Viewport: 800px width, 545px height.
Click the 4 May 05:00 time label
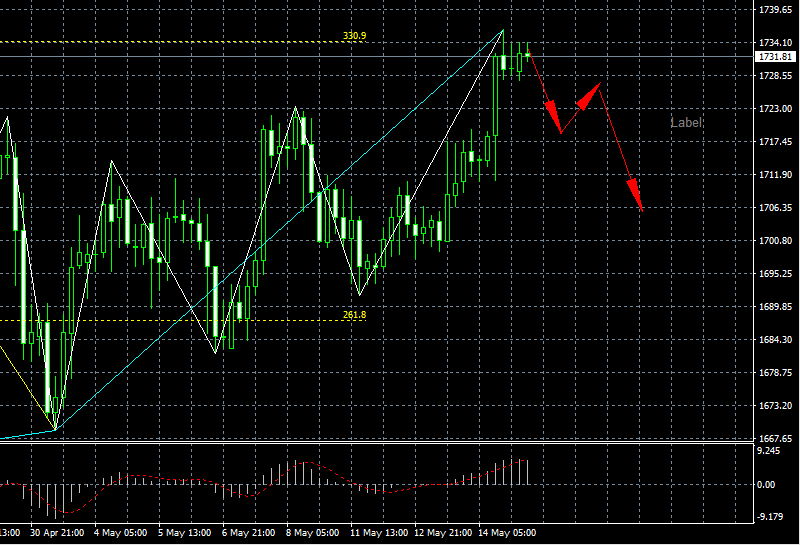[x=120, y=533]
